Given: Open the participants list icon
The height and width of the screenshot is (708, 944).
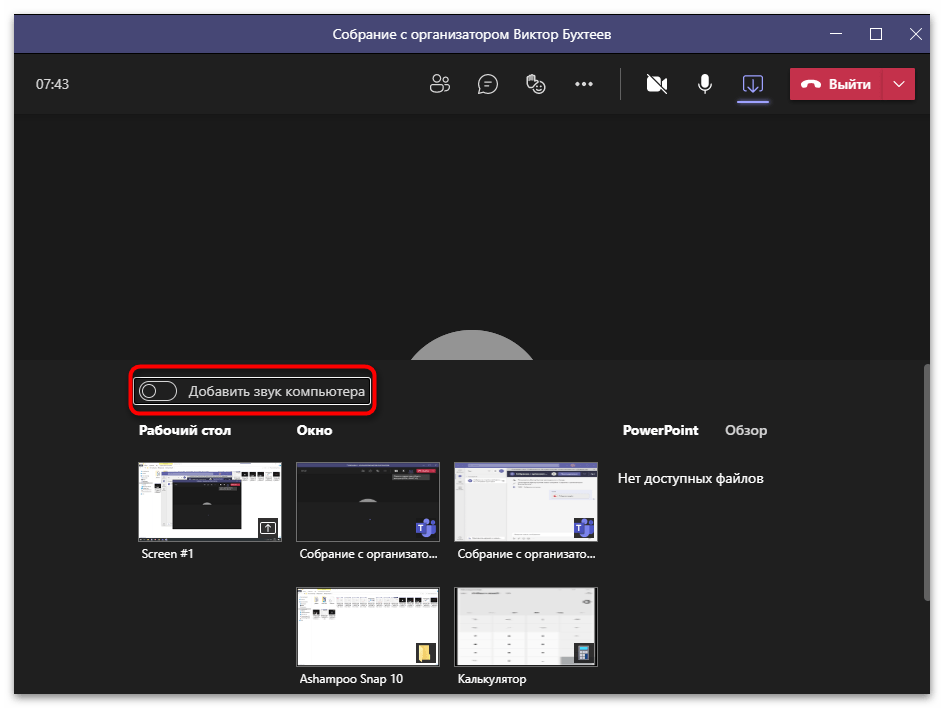Looking at the screenshot, I should coord(440,84).
